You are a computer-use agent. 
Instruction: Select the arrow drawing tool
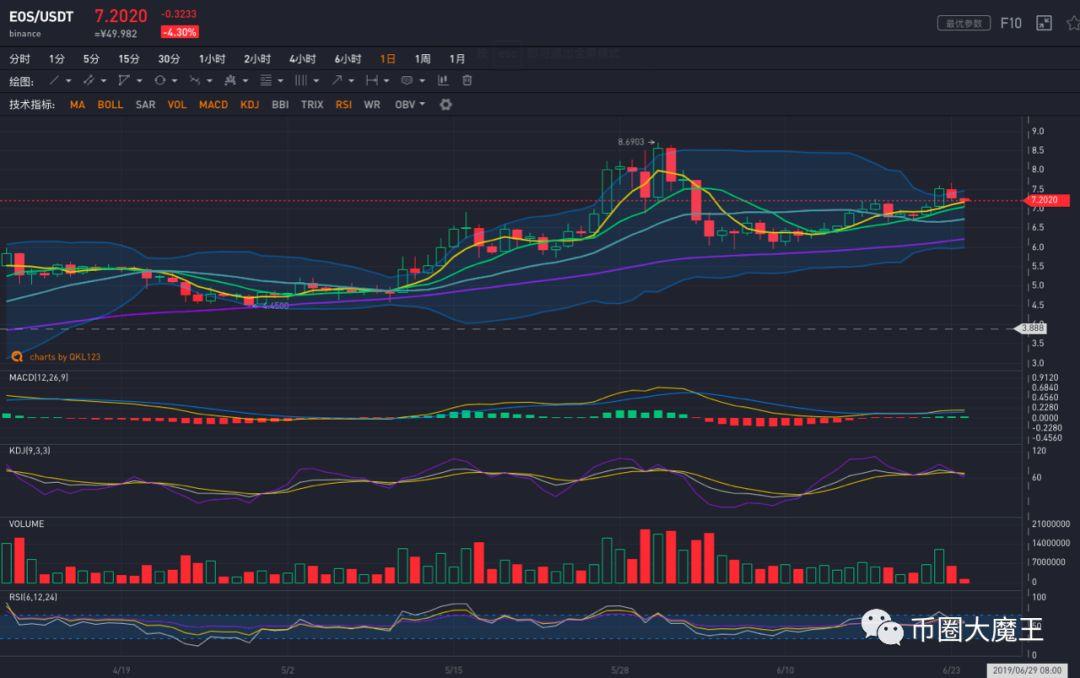[x=337, y=81]
